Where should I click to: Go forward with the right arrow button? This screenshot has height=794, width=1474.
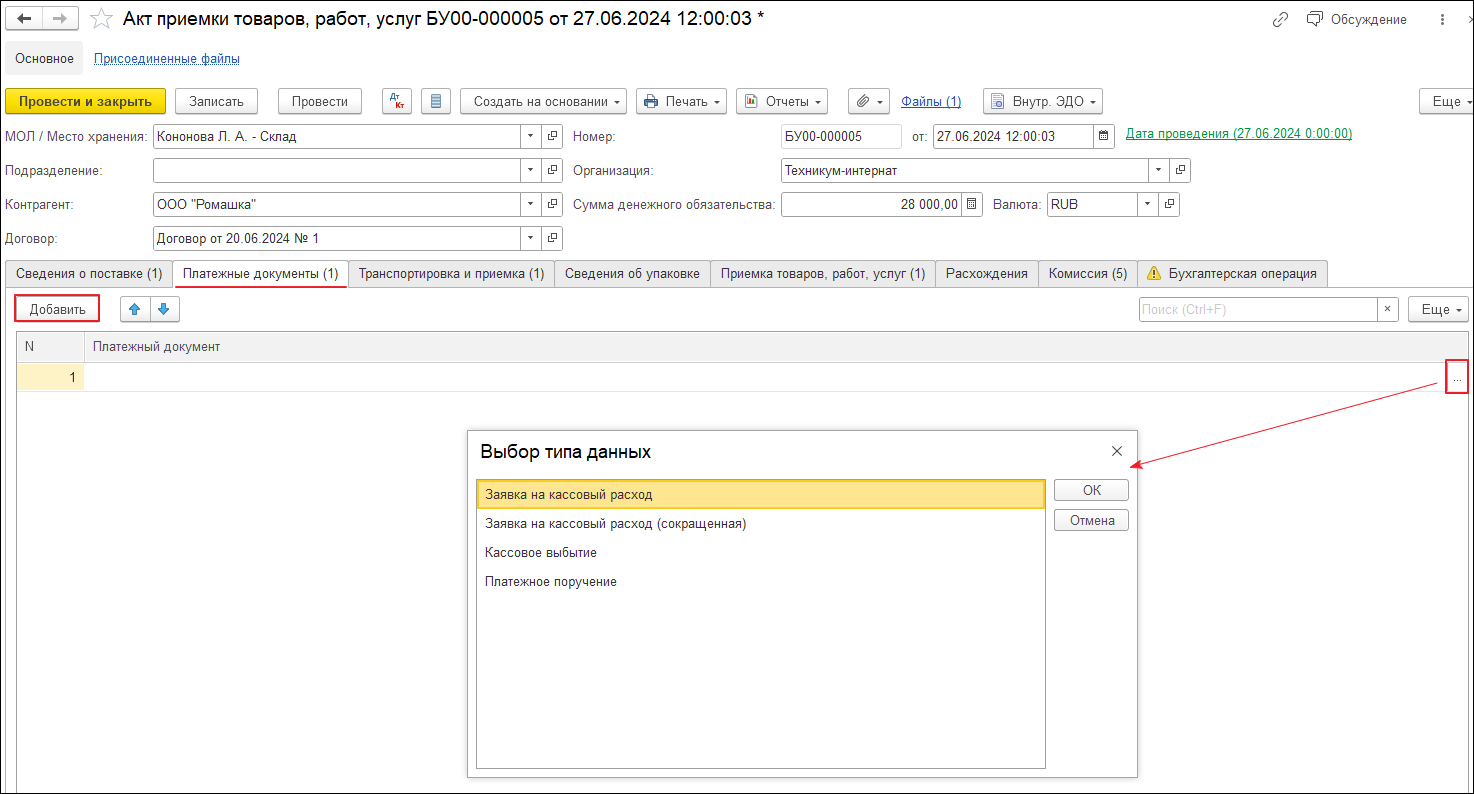point(61,19)
